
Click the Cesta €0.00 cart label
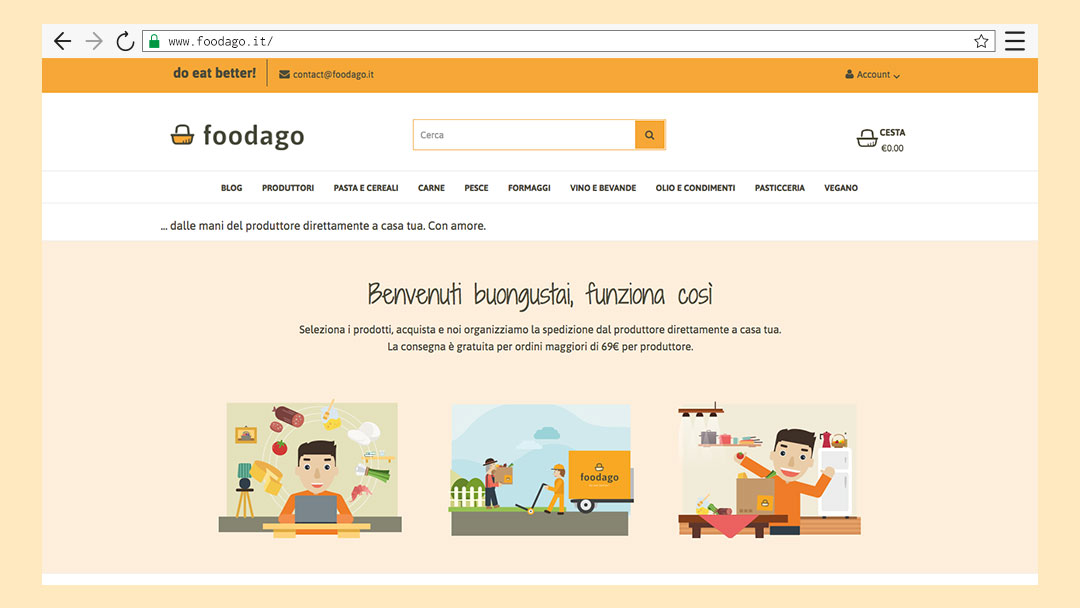[x=893, y=140]
